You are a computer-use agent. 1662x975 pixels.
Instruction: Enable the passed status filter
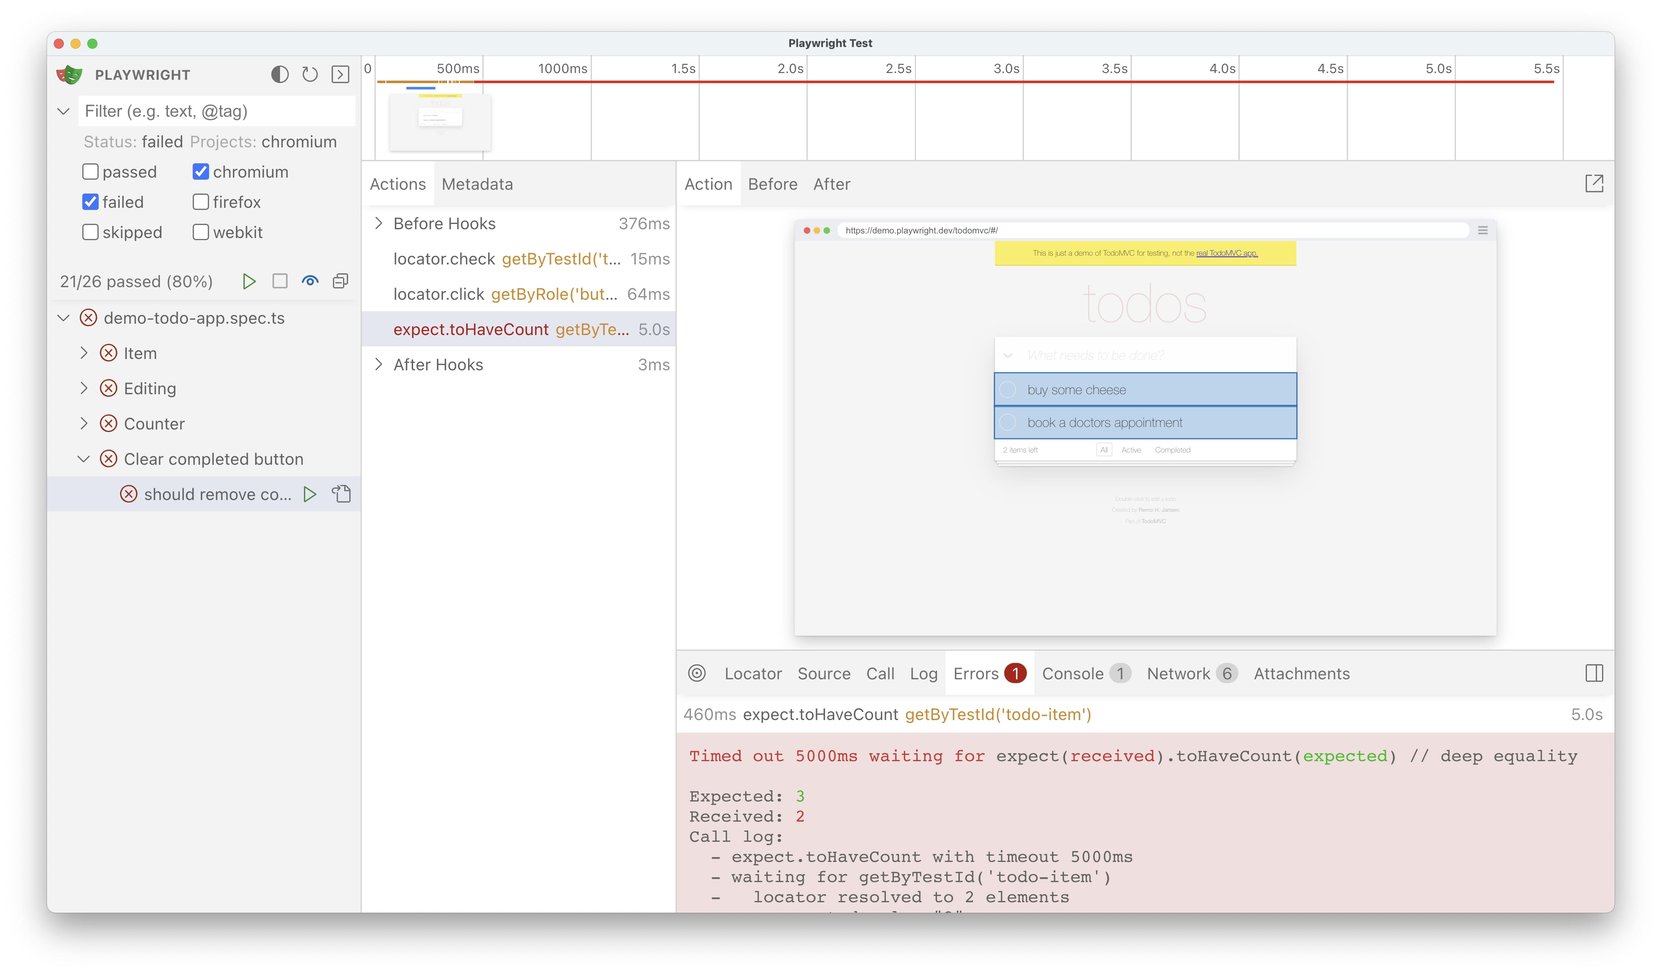pyautogui.click(x=90, y=171)
